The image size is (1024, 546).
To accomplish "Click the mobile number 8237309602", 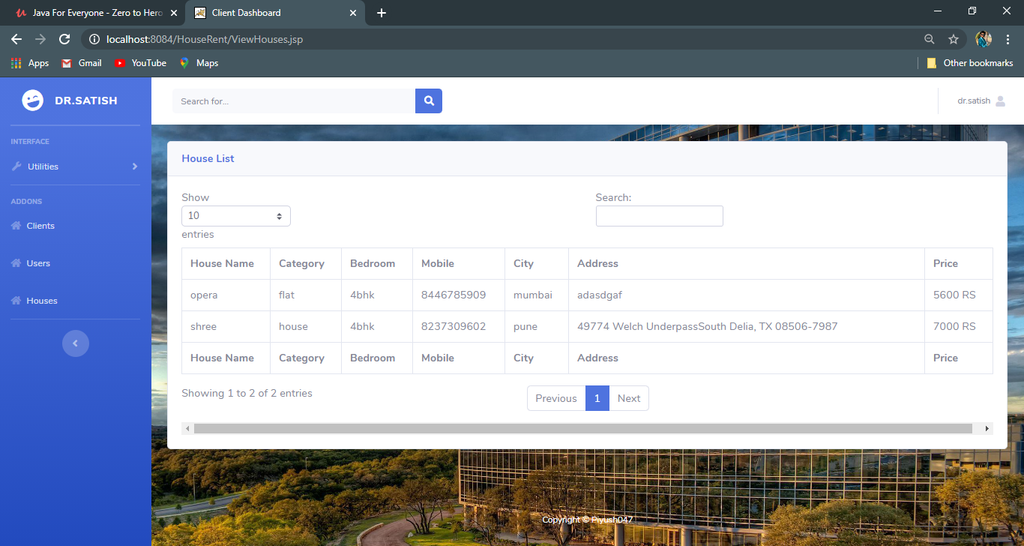I will (x=453, y=327).
